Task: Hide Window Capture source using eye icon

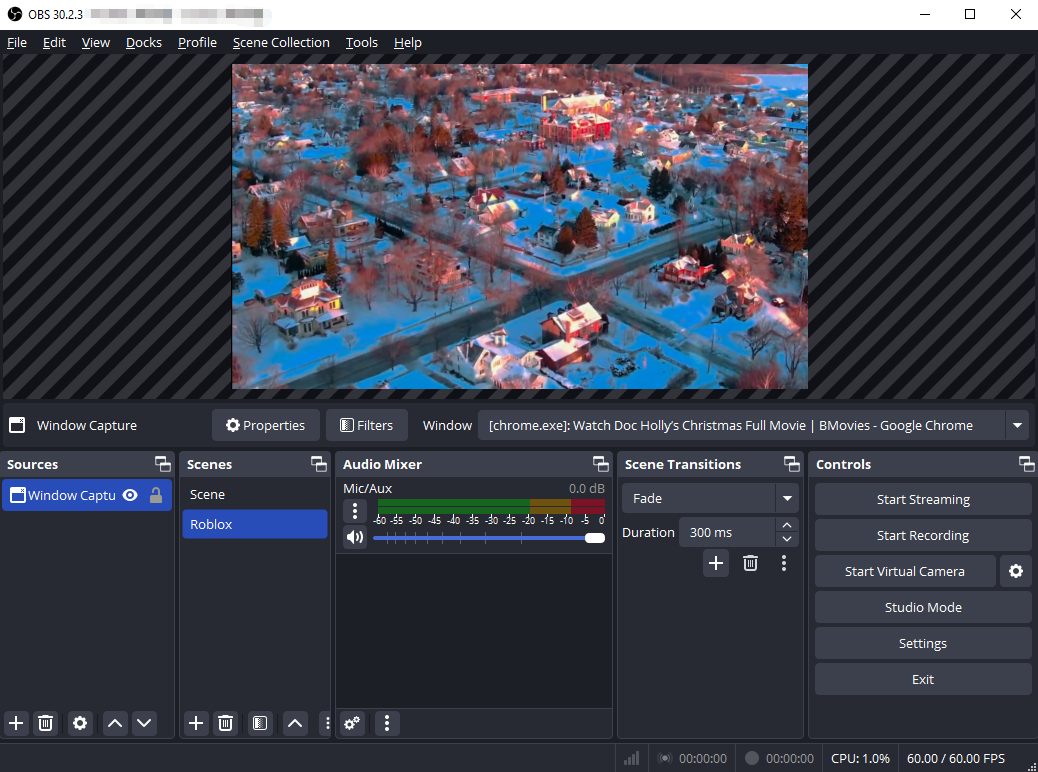Action: (x=130, y=495)
